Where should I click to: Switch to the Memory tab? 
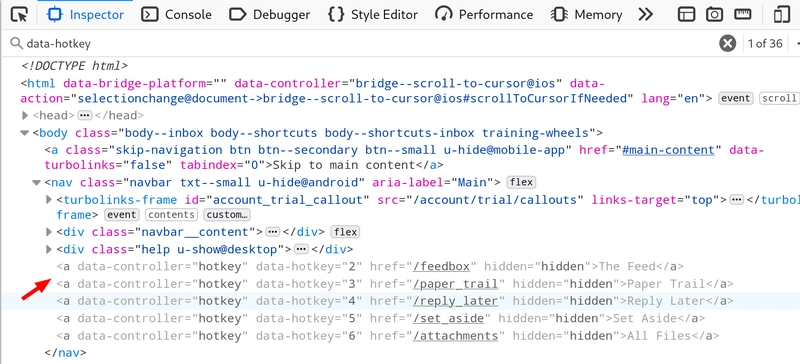click(586, 15)
